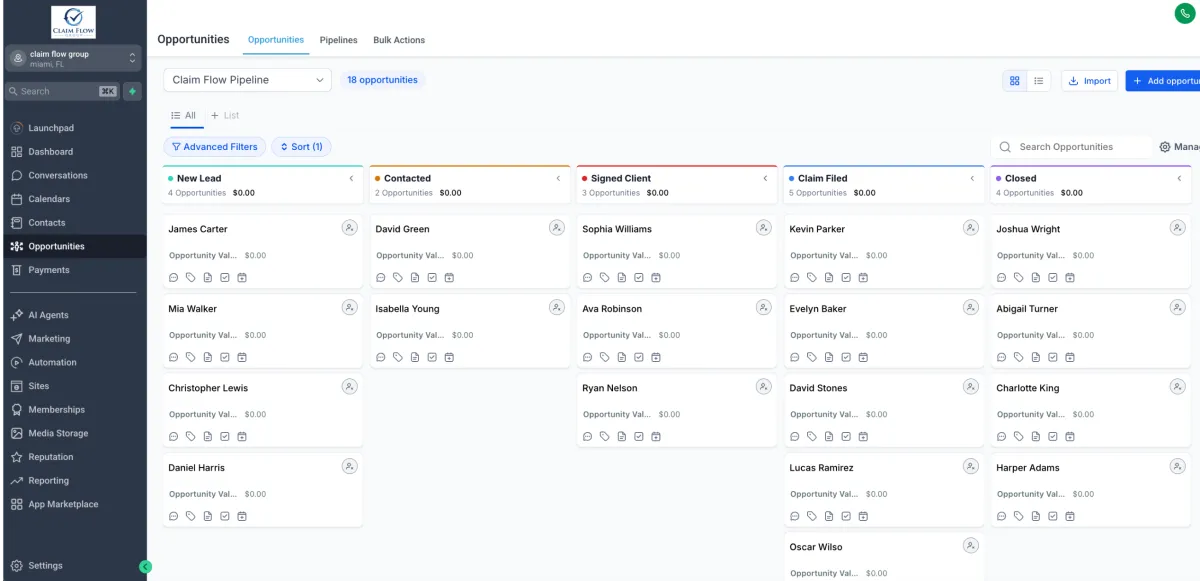Image resolution: width=1200 pixels, height=581 pixels.
Task: Click Sophia Williams' assign-user icon
Action: coord(764,228)
